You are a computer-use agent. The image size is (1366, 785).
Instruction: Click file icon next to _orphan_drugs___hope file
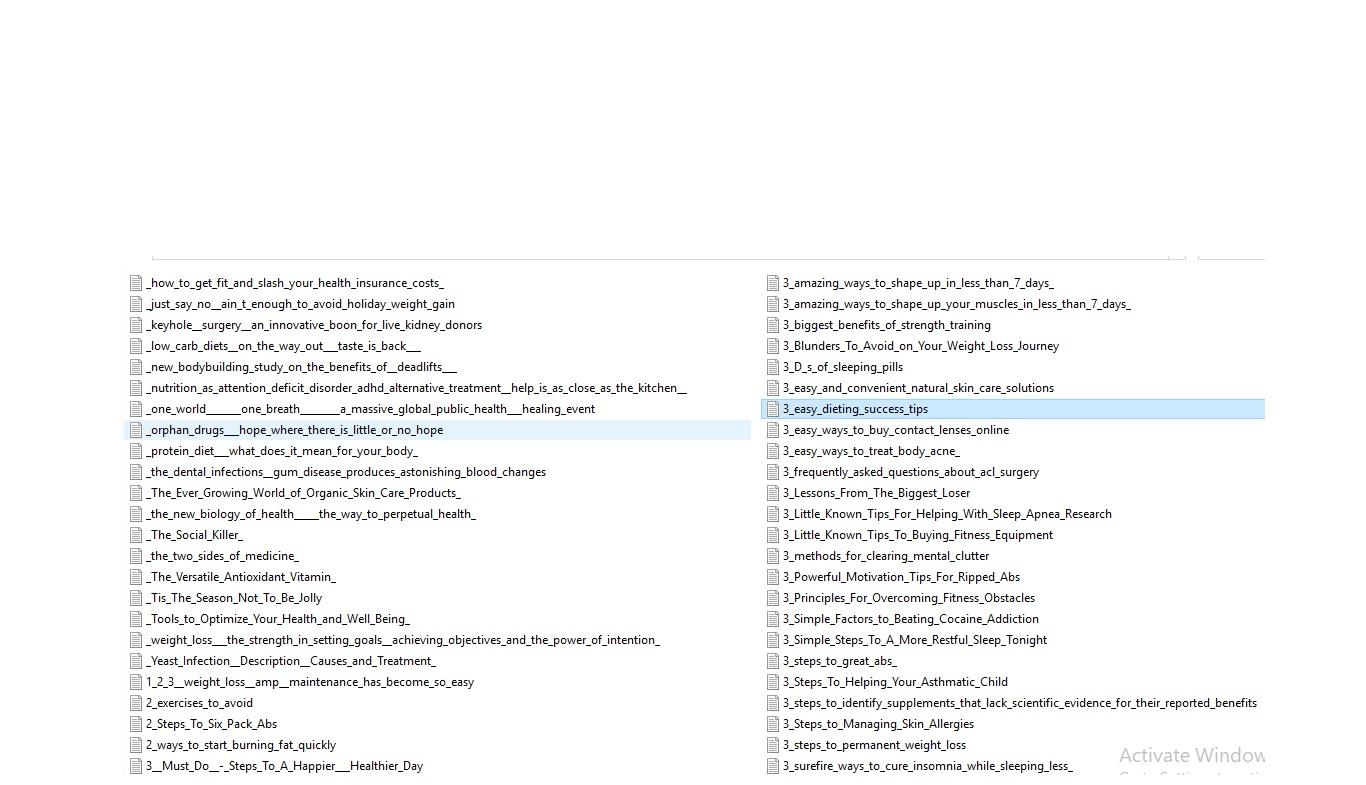tap(136, 430)
